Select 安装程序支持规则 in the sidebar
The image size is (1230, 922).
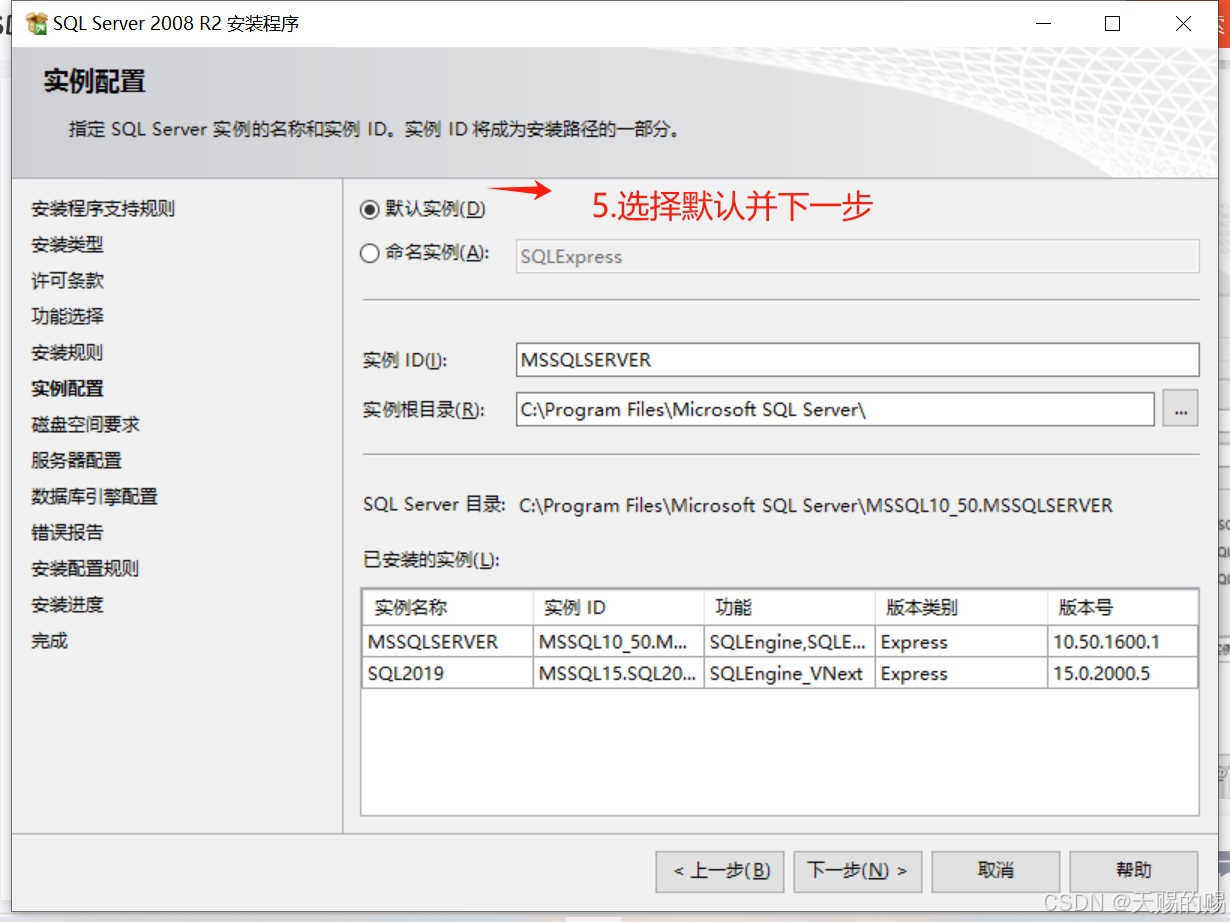coord(103,209)
